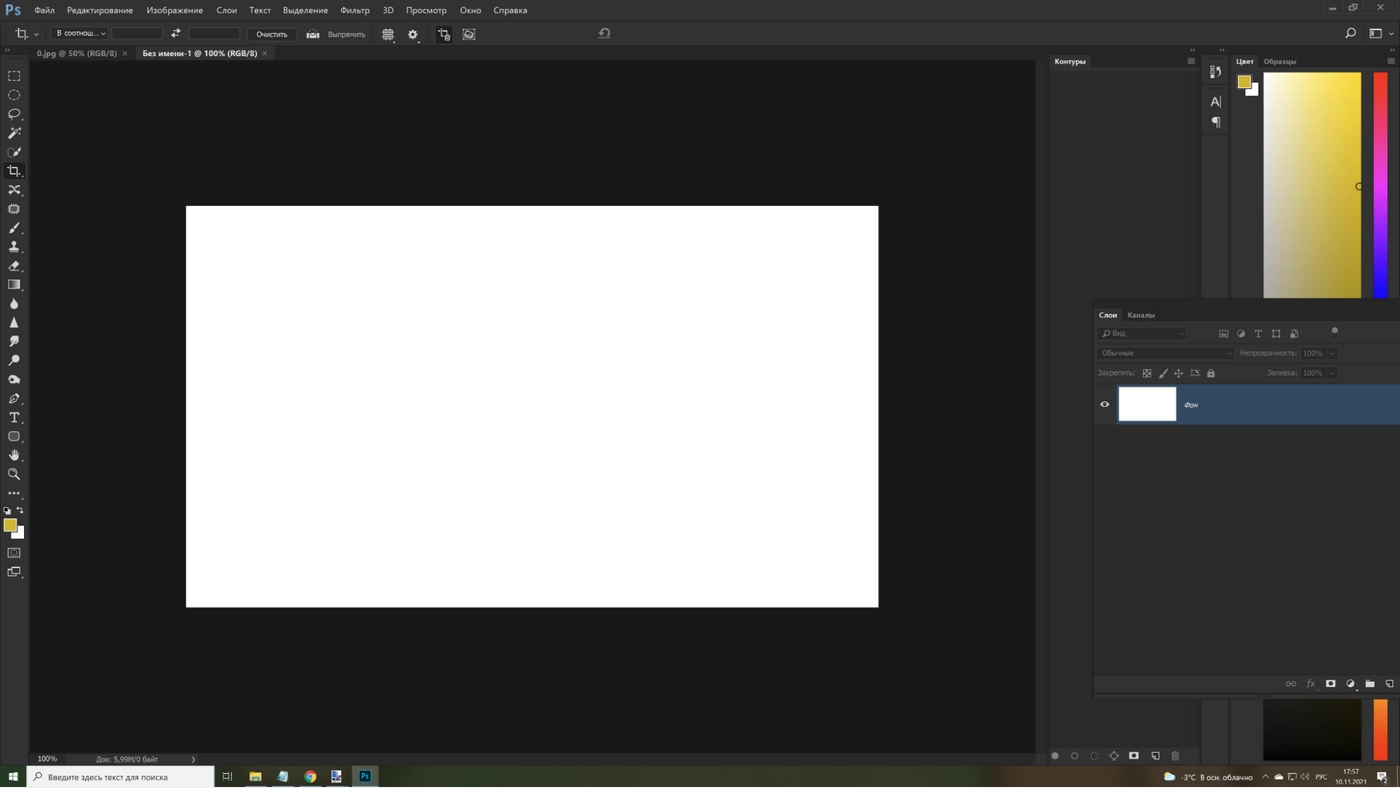The height and width of the screenshot is (788, 1400).
Task: Open the crop tool preset picker arrow
Action: pos(36,34)
